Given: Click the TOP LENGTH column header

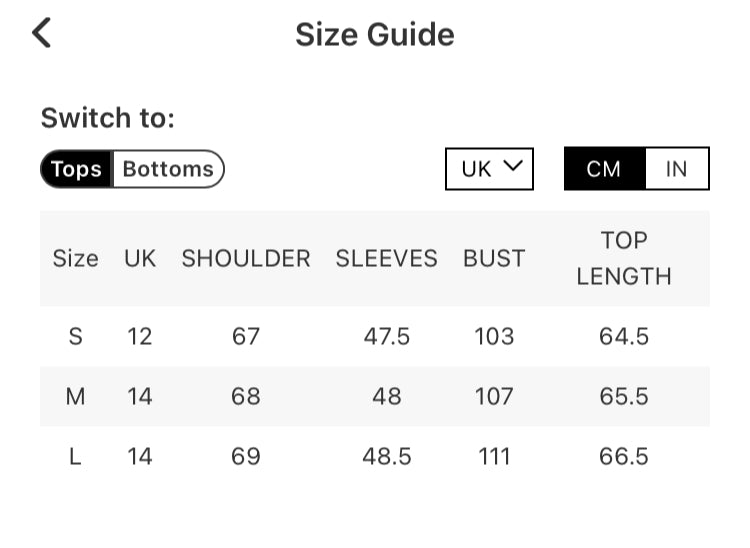Looking at the screenshot, I should (624, 258).
